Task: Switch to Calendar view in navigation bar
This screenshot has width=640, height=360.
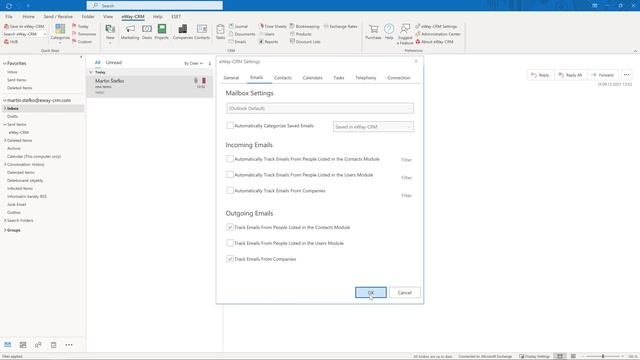Action: [x=23, y=345]
